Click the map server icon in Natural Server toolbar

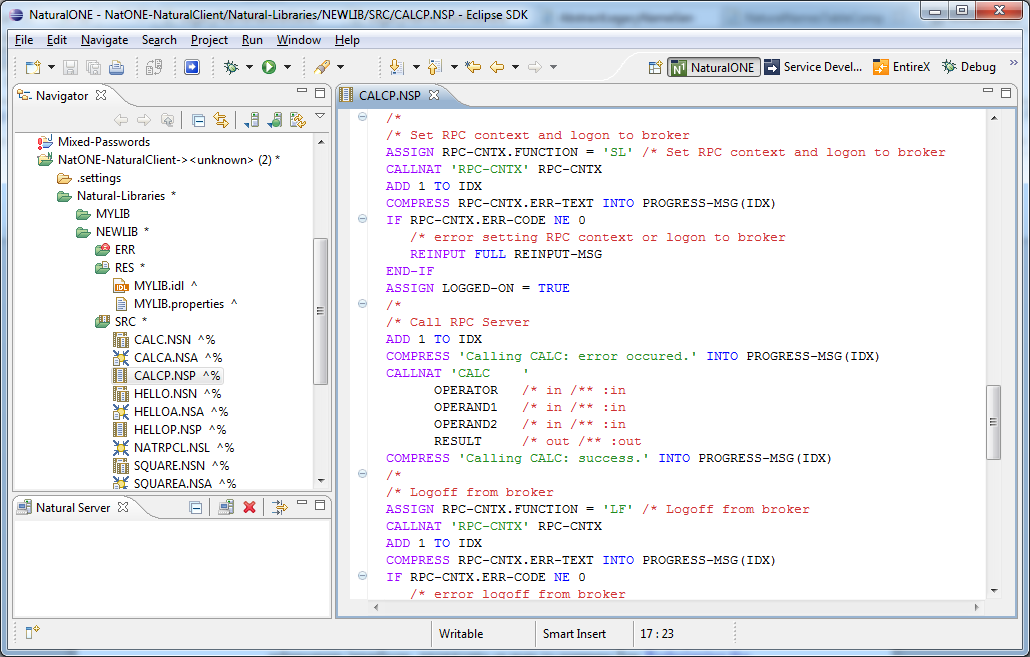pos(226,508)
